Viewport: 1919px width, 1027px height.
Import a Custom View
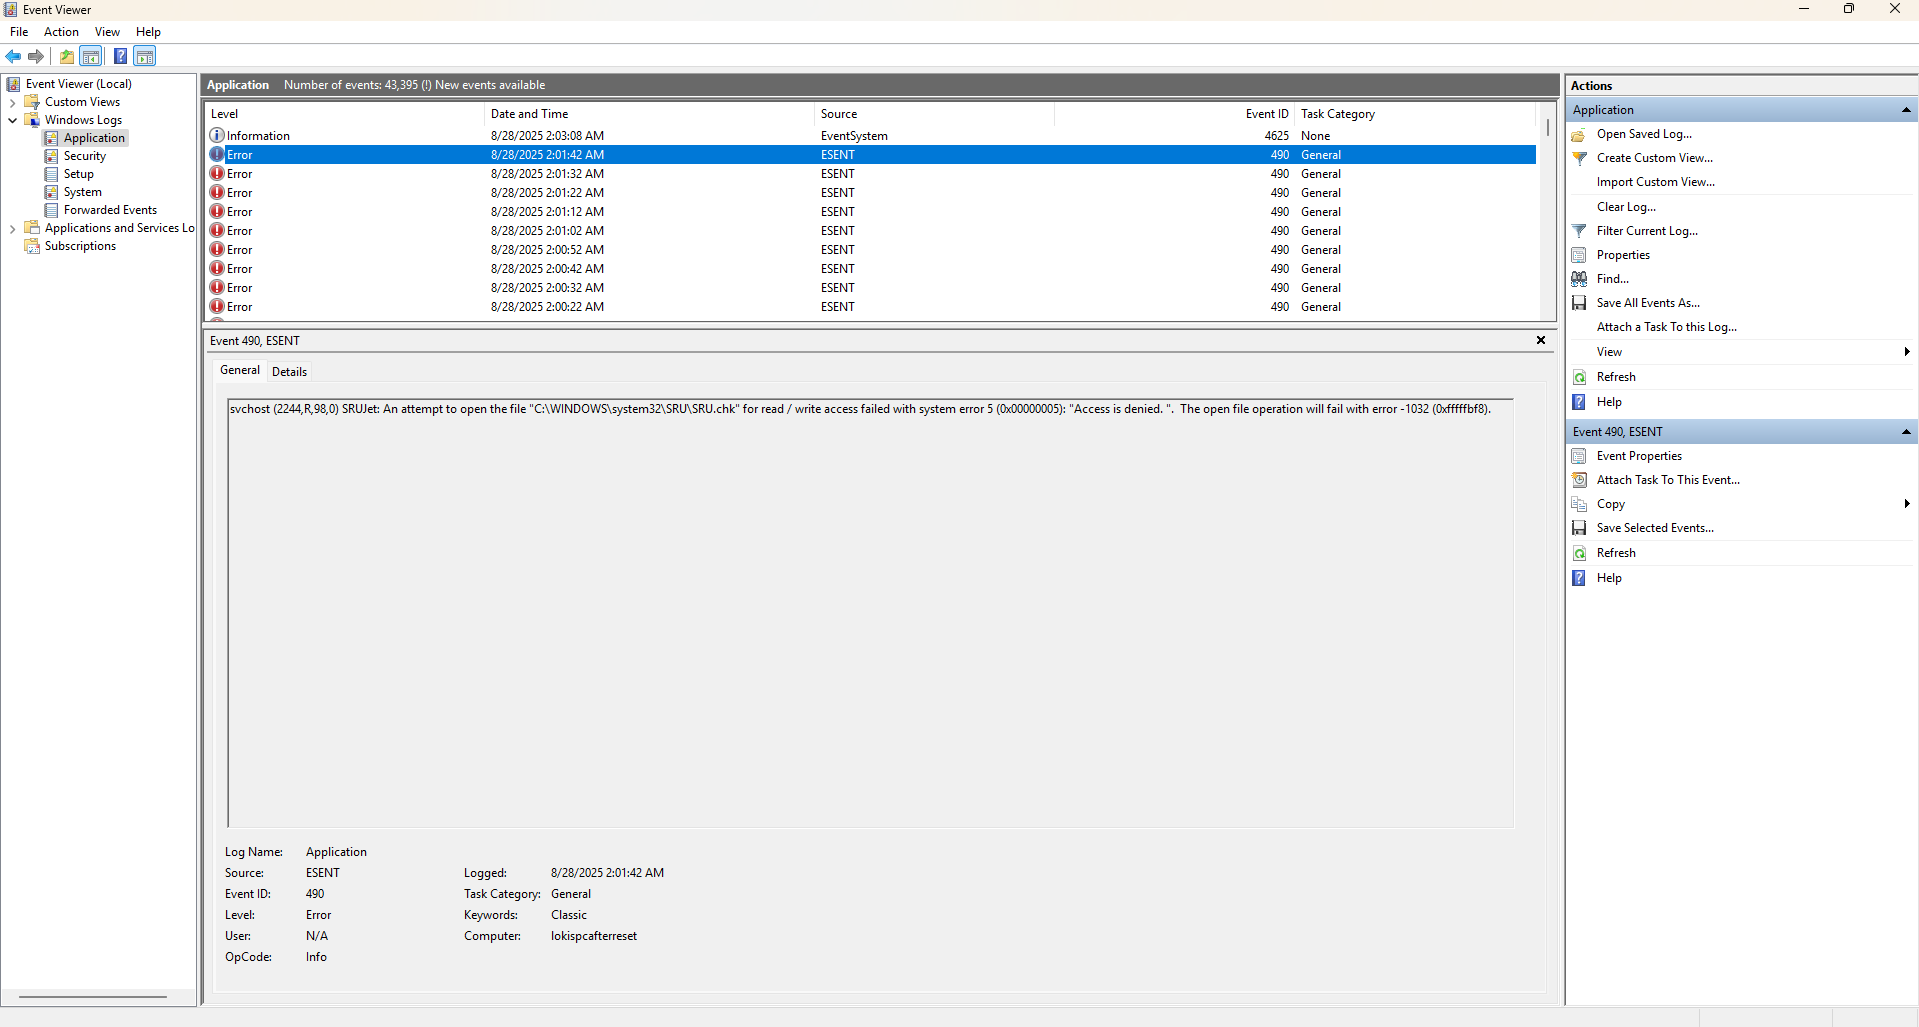coord(1655,181)
